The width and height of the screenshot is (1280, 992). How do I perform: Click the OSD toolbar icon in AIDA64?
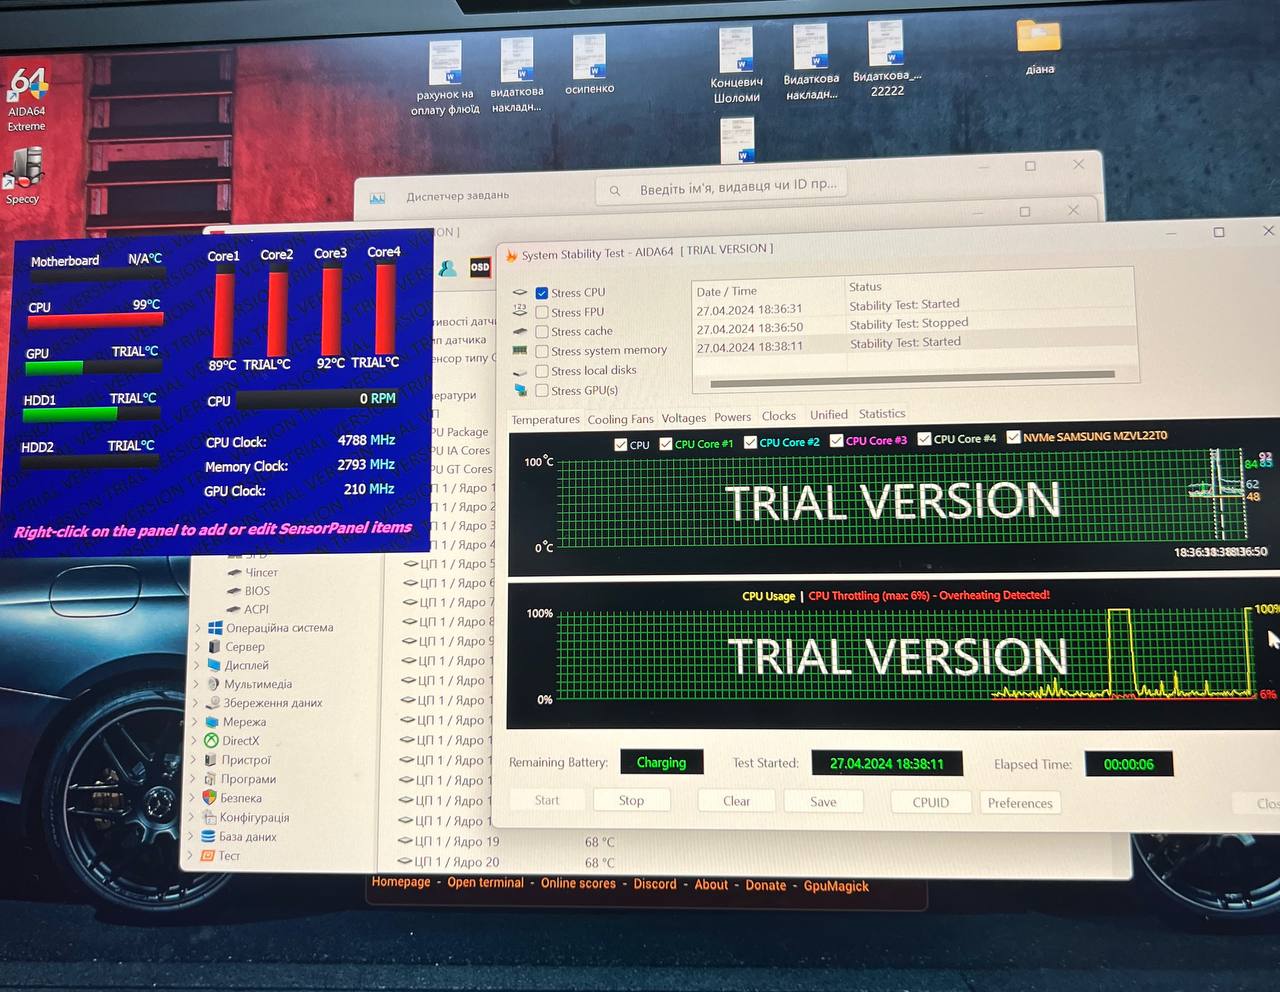pyautogui.click(x=481, y=267)
